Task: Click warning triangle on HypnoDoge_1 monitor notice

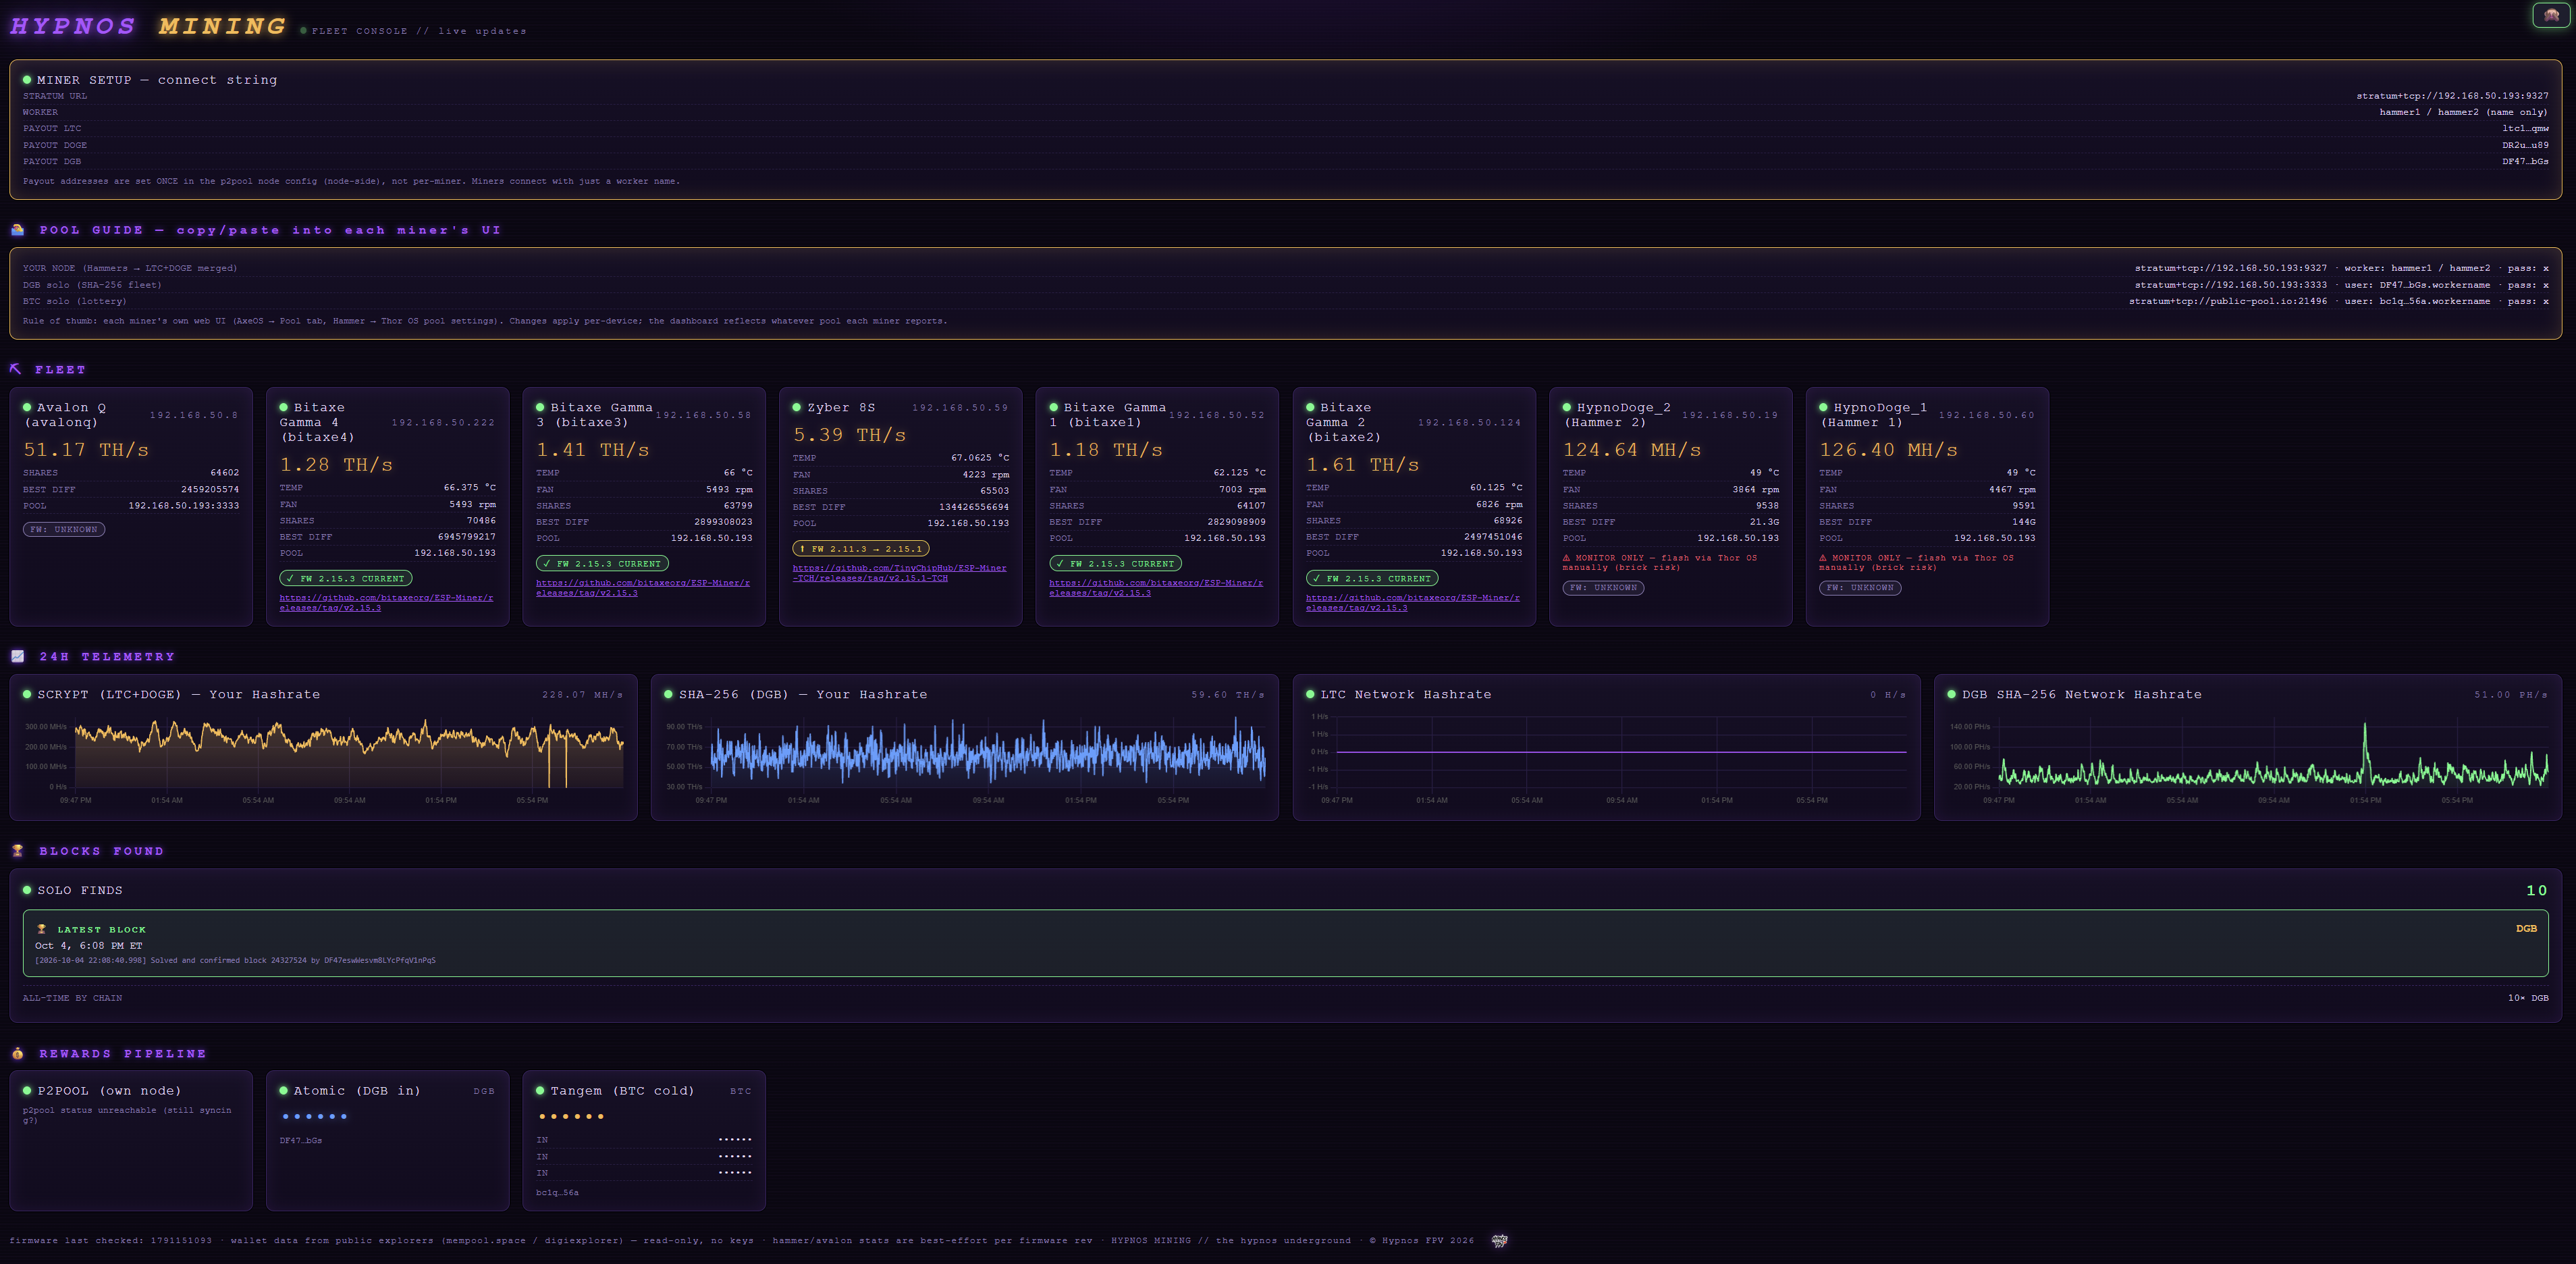Action: [1823, 558]
